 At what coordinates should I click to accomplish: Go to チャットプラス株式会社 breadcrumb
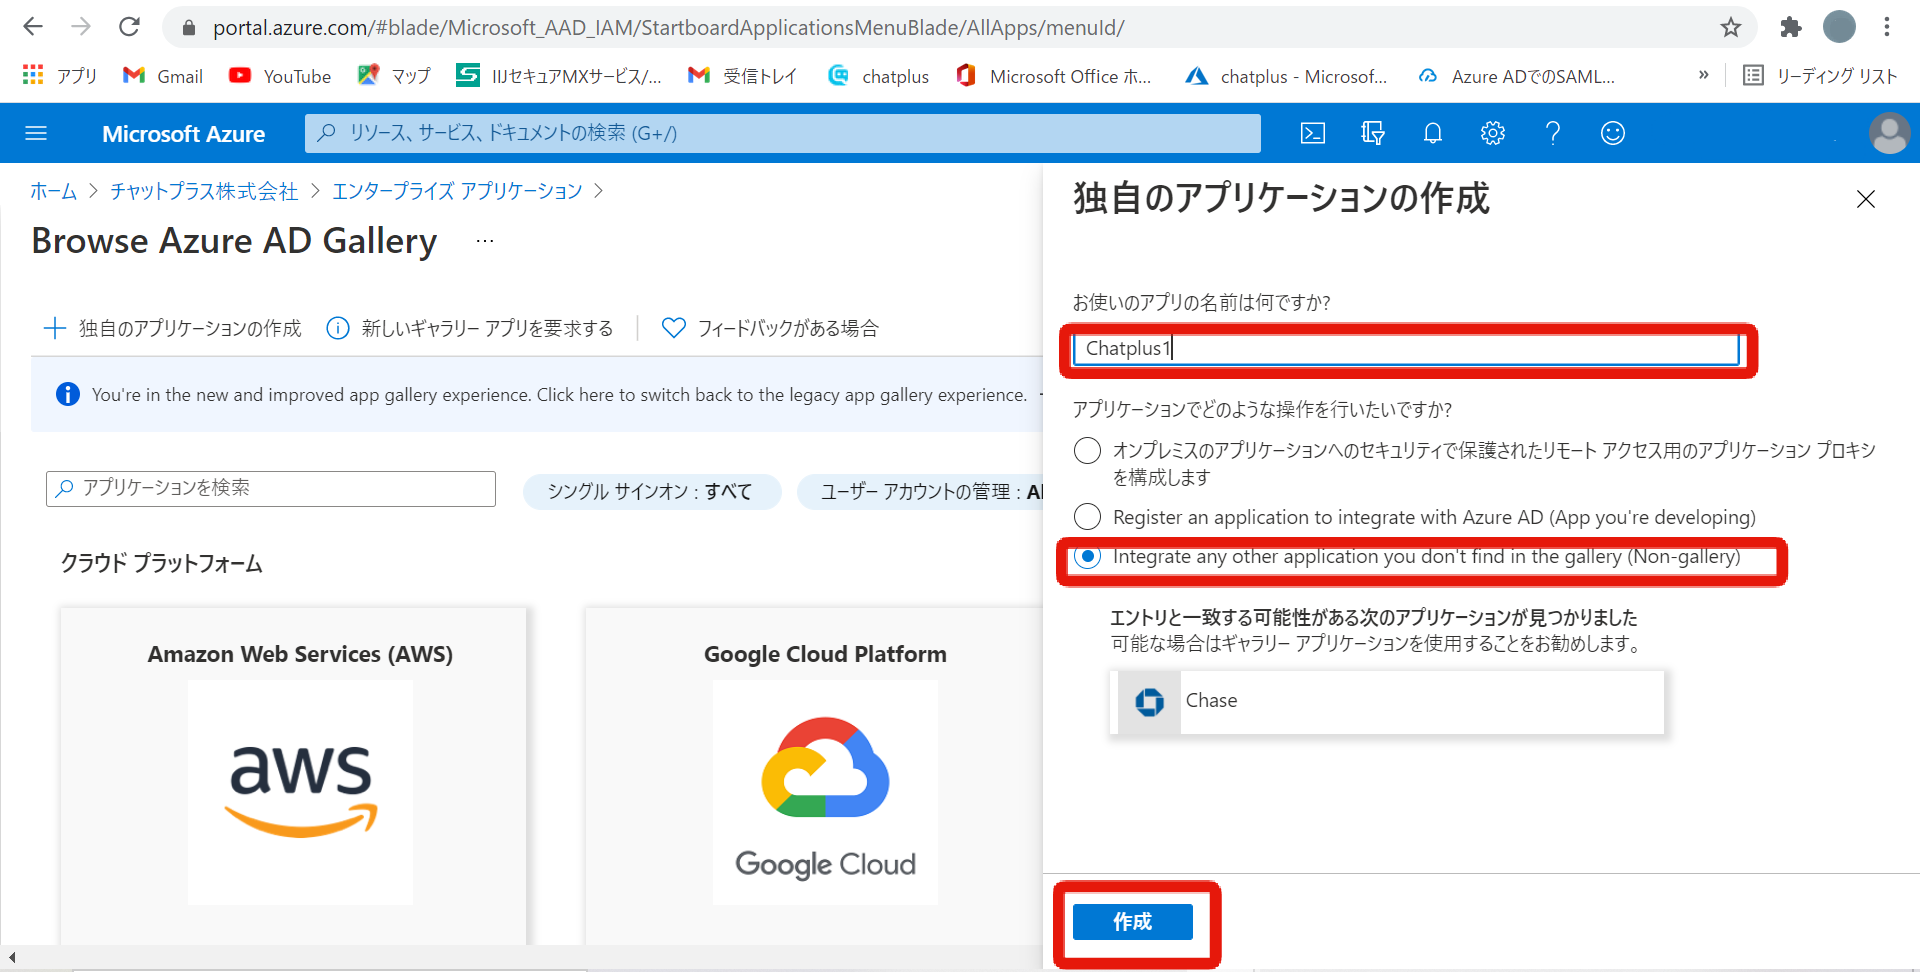204,191
